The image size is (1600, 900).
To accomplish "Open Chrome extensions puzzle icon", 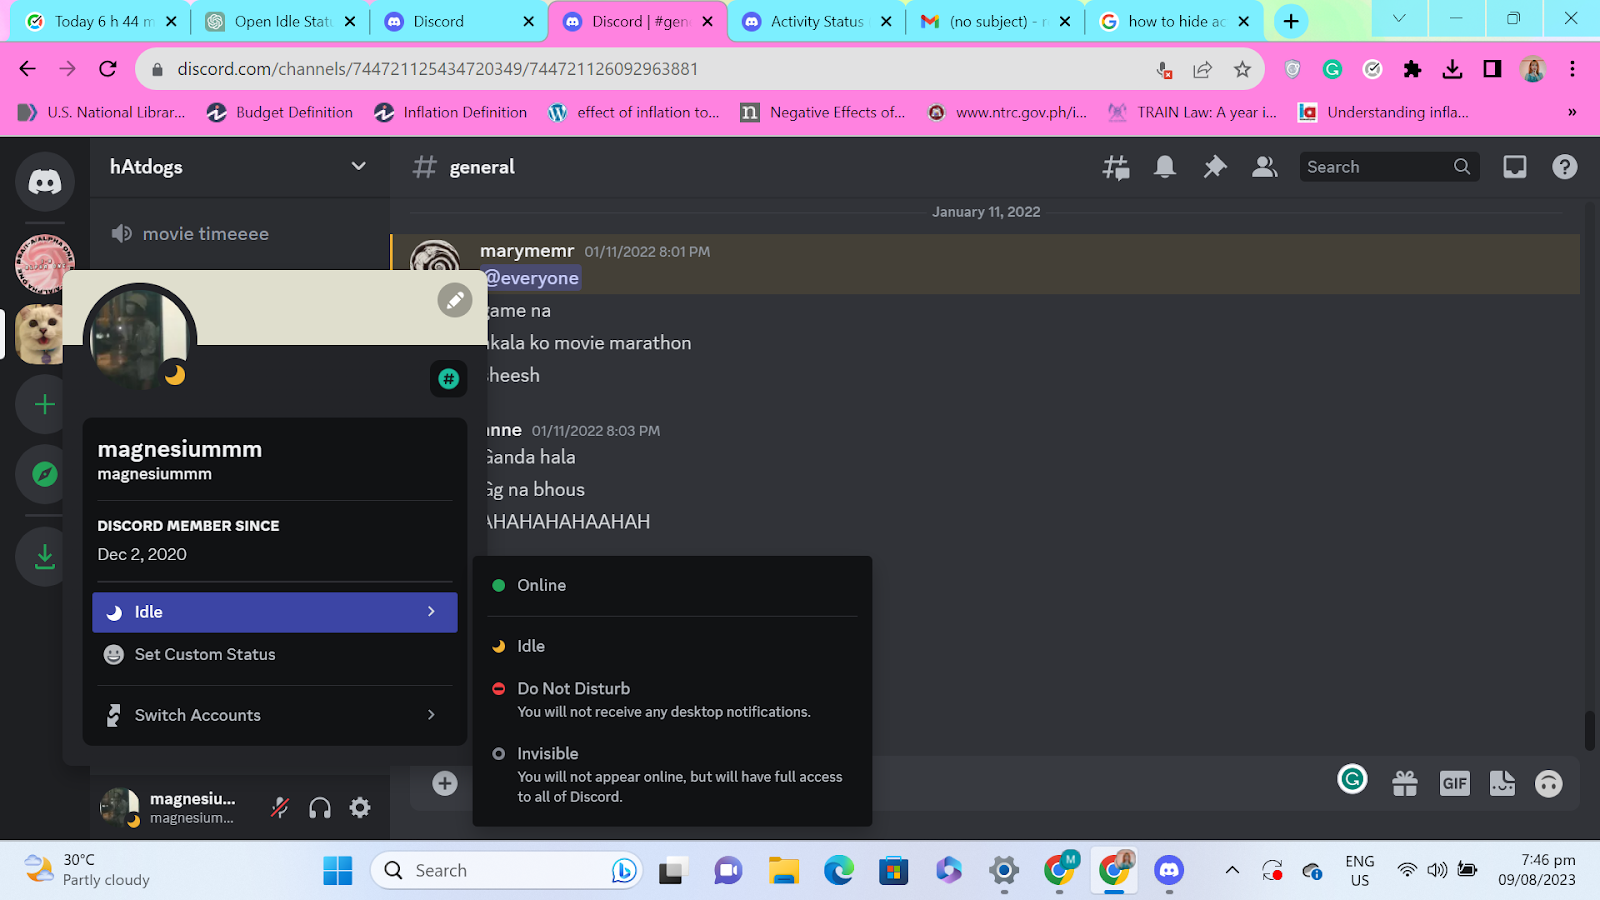I will pyautogui.click(x=1412, y=69).
